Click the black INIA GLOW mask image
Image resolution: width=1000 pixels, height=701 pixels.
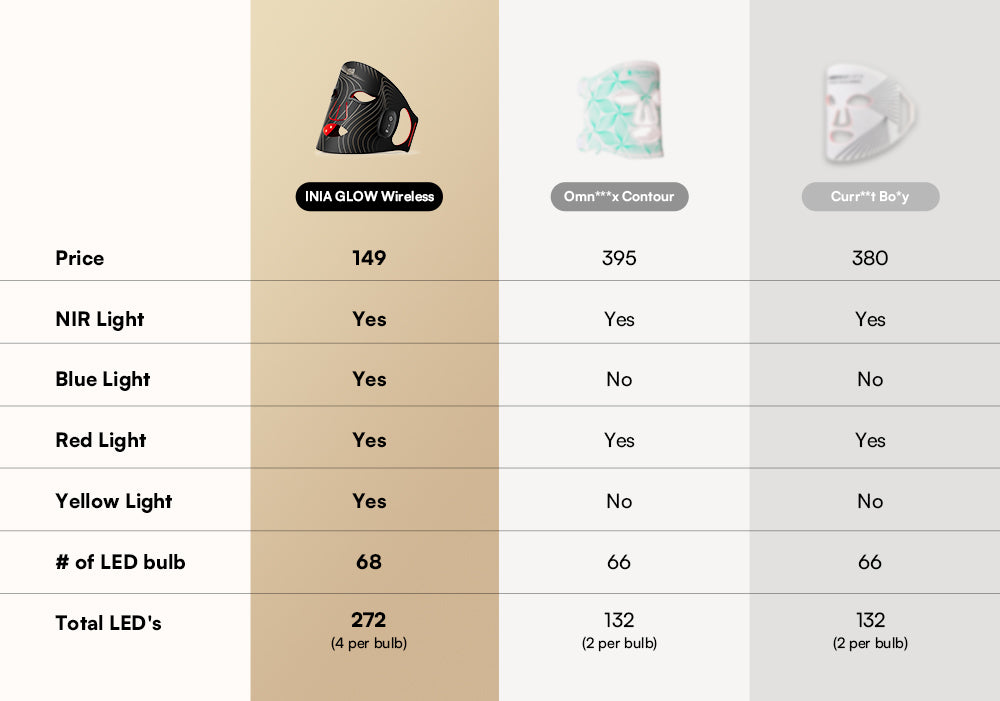pyautogui.click(x=368, y=110)
